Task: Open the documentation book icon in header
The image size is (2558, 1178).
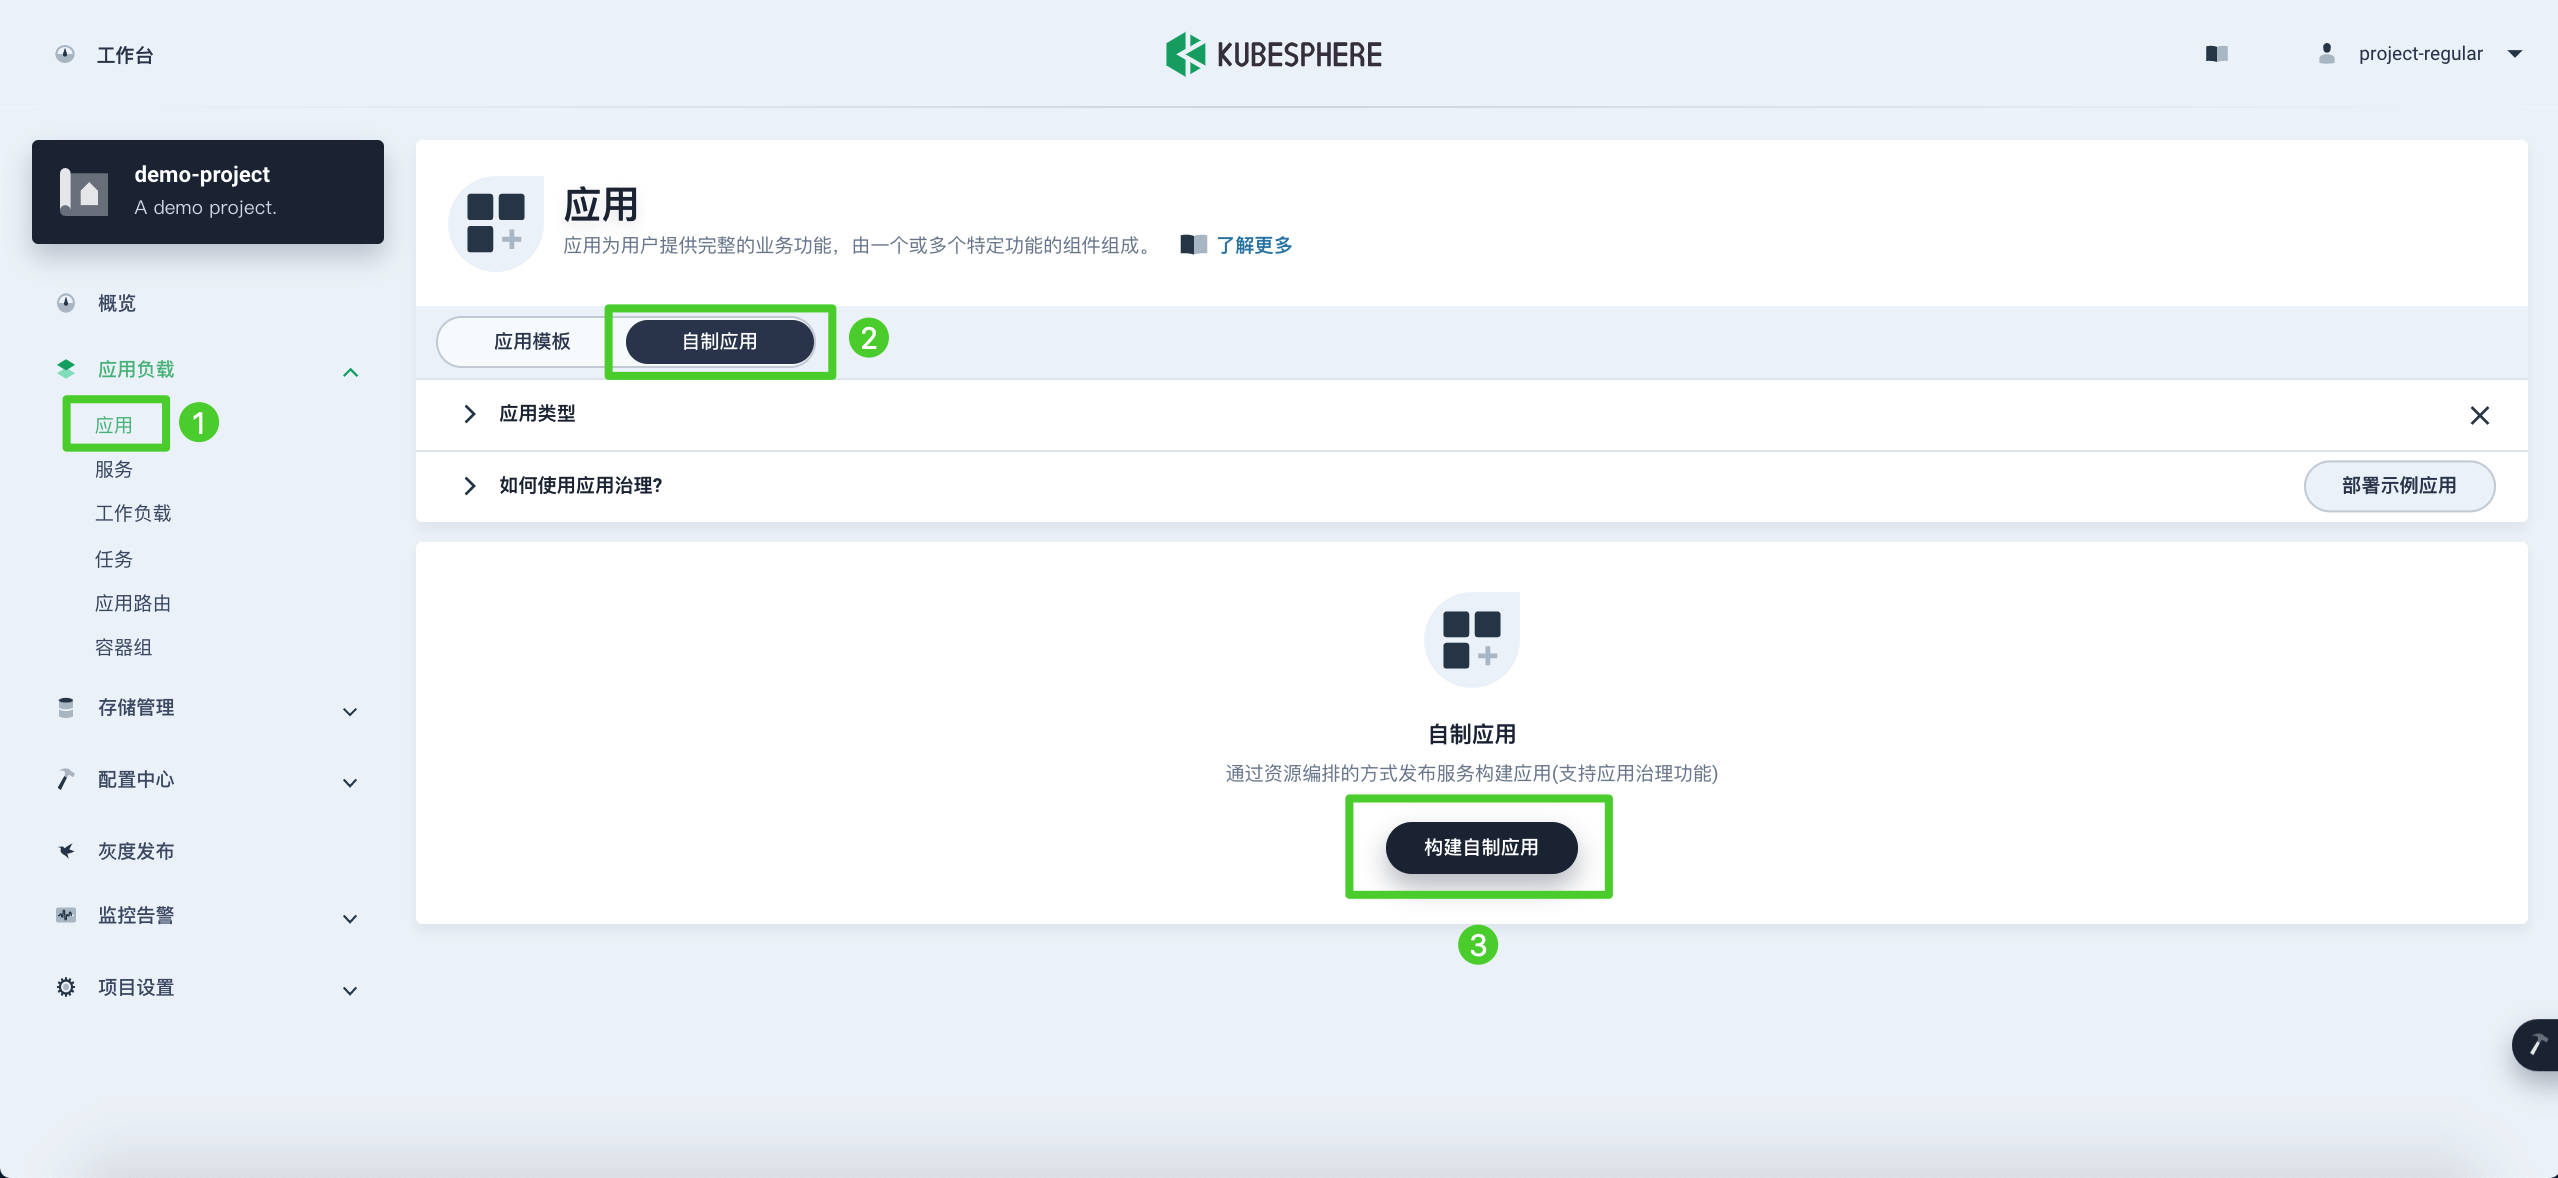Action: (x=2216, y=54)
